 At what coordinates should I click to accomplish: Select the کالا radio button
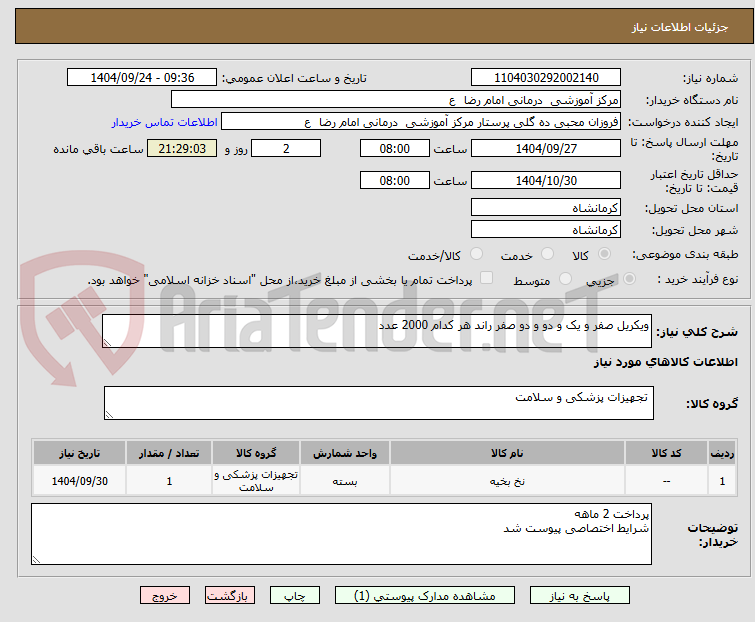[604, 254]
